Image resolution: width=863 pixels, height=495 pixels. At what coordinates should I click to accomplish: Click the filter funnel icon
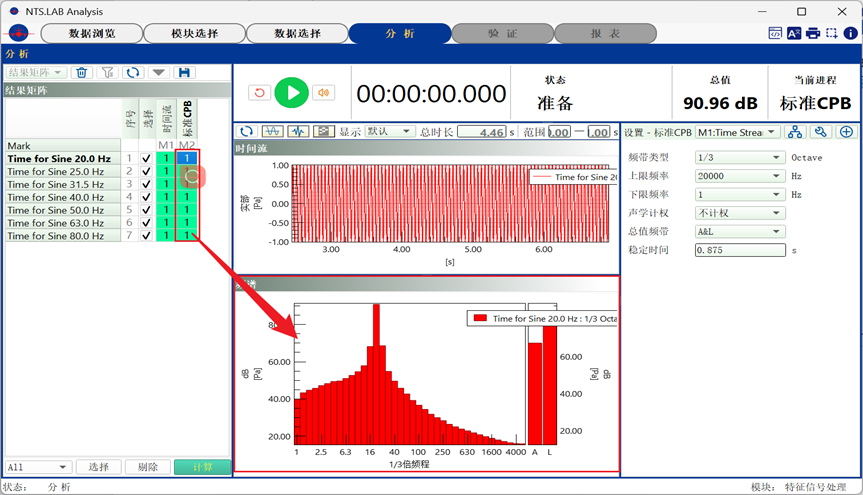(x=107, y=73)
